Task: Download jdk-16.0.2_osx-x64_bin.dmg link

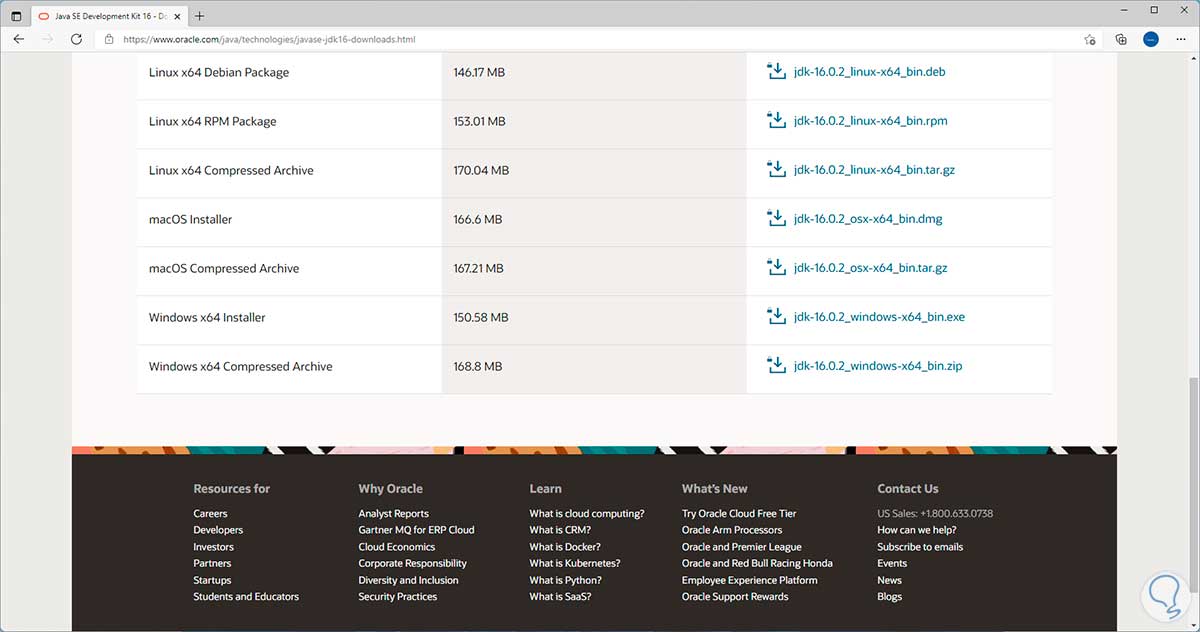Action: pyautogui.click(x=868, y=219)
